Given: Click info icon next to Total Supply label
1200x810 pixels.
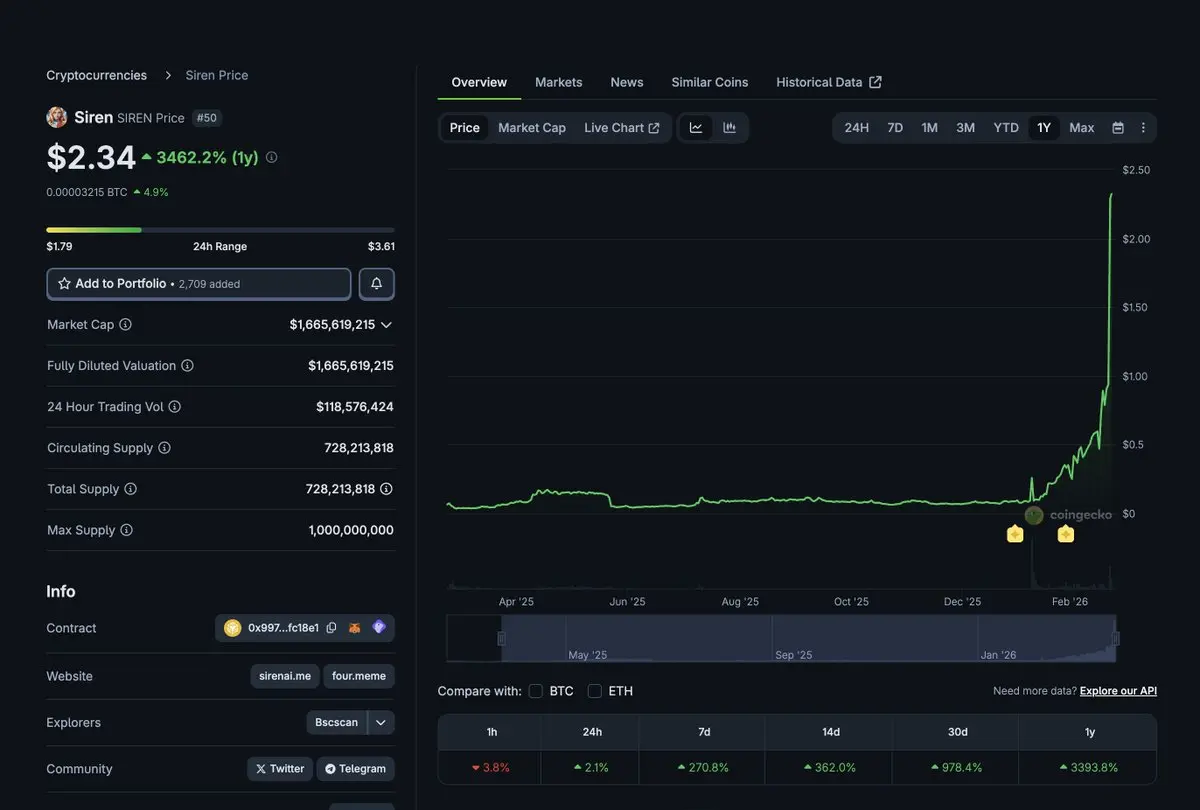Looking at the screenshot, I should point(130,489).
